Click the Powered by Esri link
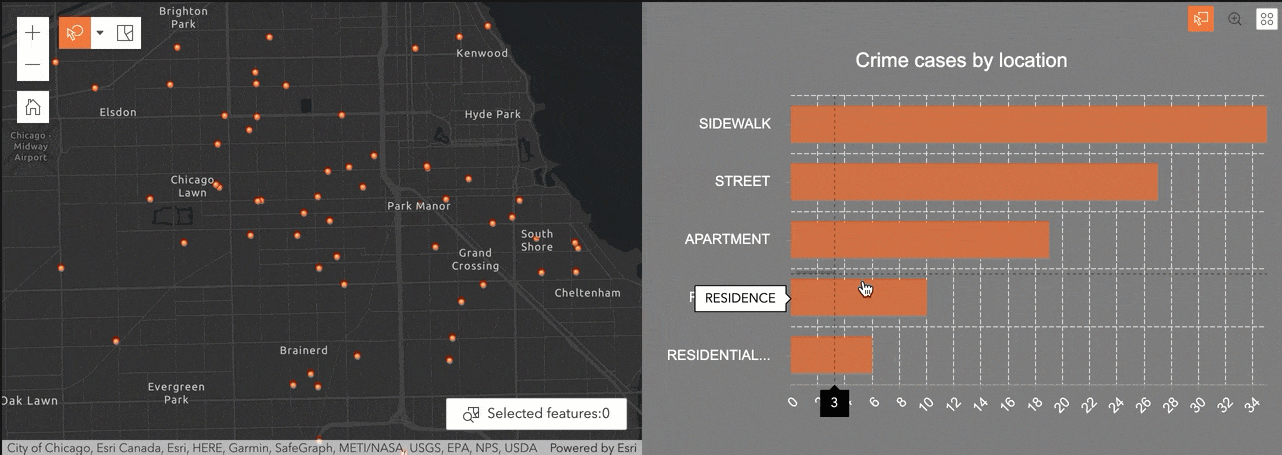This screenshot has width=1282, height=455. click(x=594, y=448)
